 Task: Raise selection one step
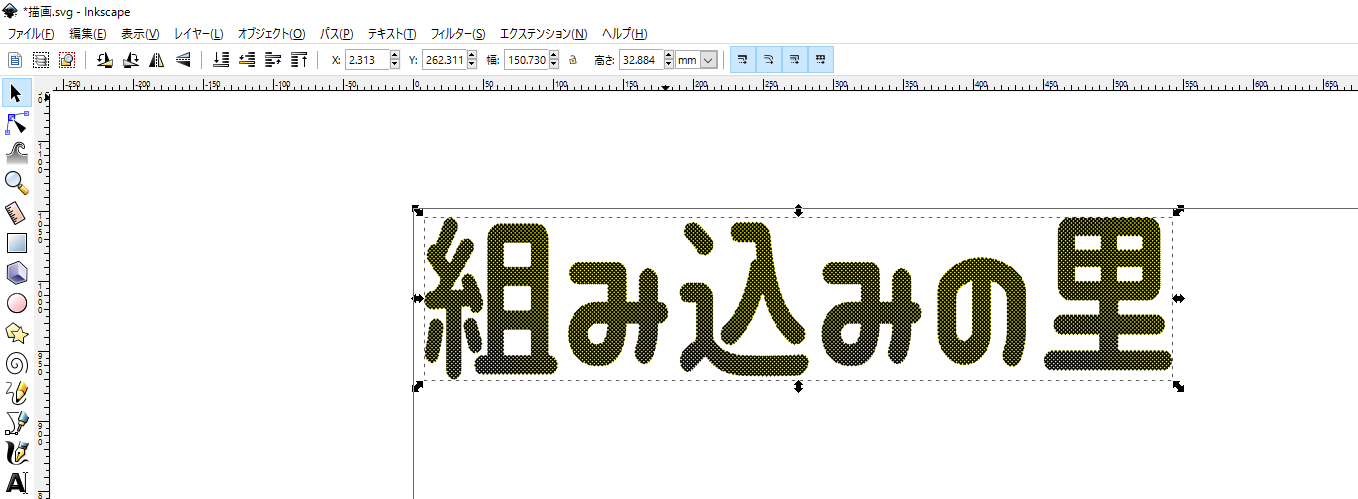tap(274, 60)
